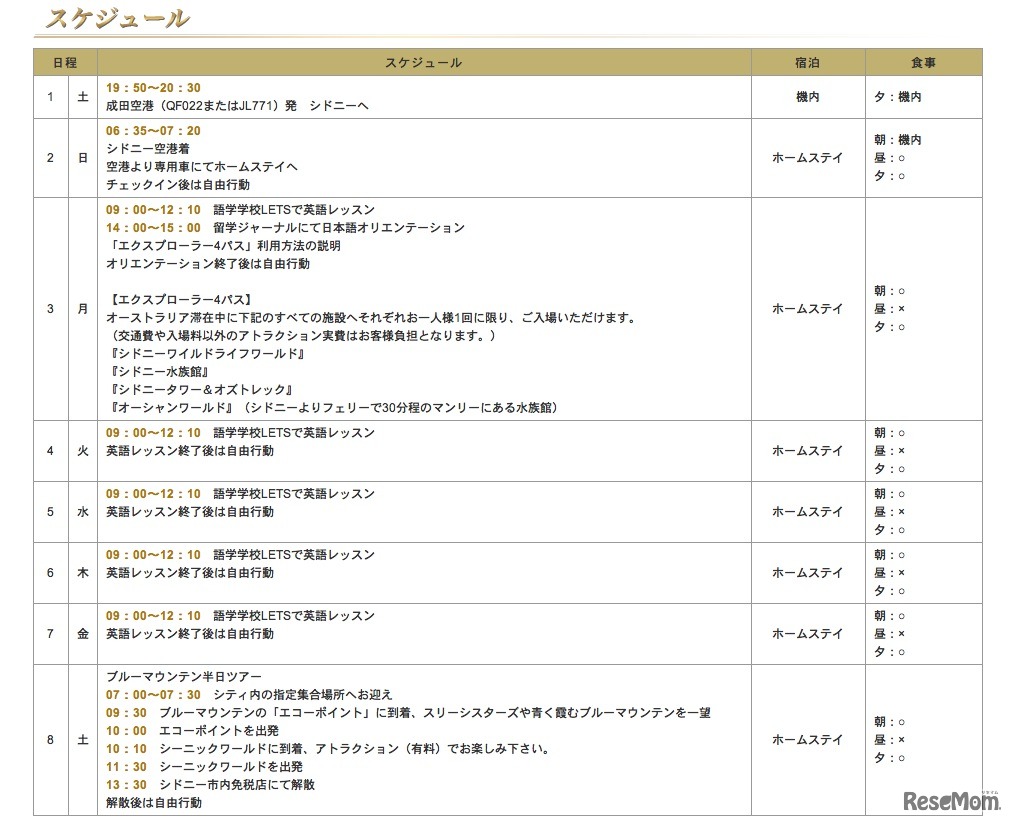This screenshot has width=1014, height=824.
Task: Select the 食事 column header
Action: pos(922,62)
